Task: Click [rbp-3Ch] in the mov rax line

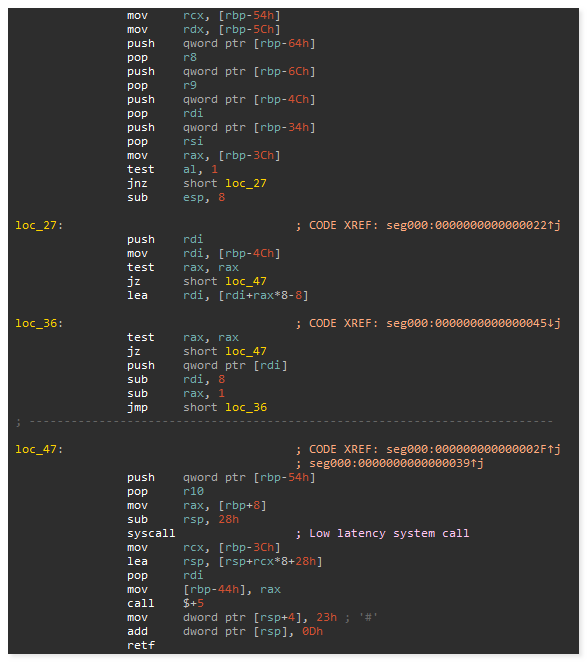Action: 249,155
